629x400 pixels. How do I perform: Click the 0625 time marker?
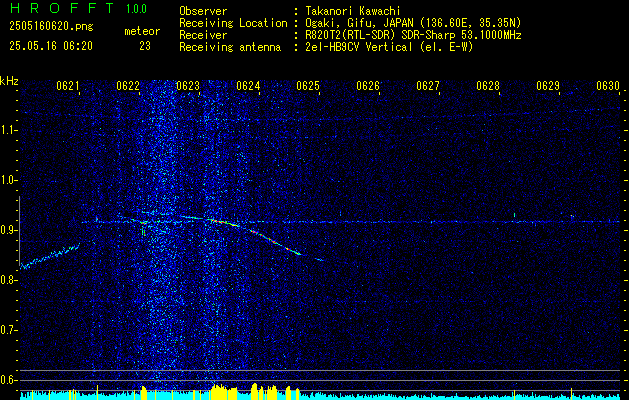(308, 85)
